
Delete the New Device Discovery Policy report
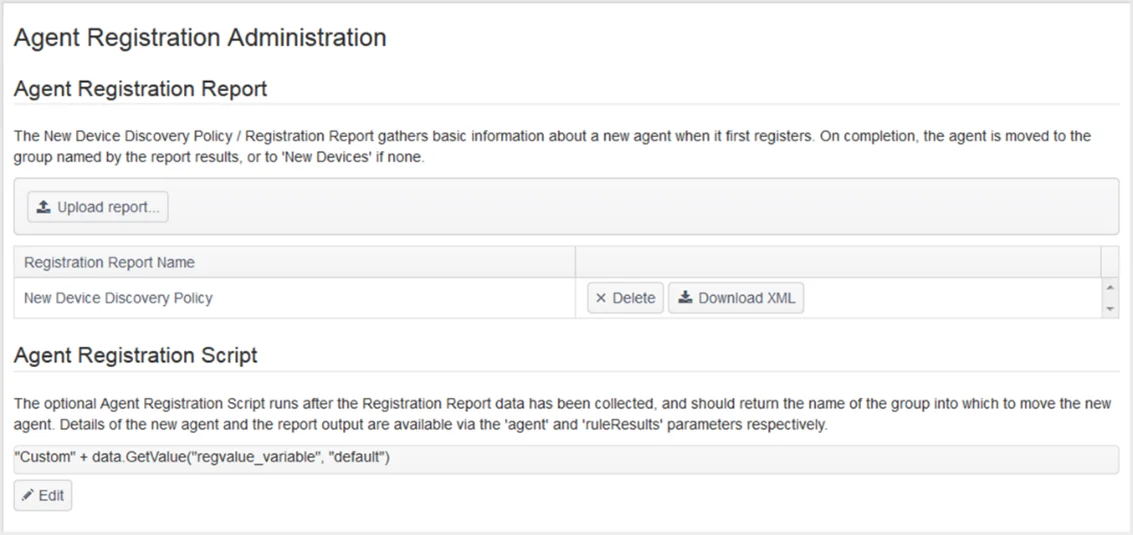pyautogui.click(x=625, y=298)
